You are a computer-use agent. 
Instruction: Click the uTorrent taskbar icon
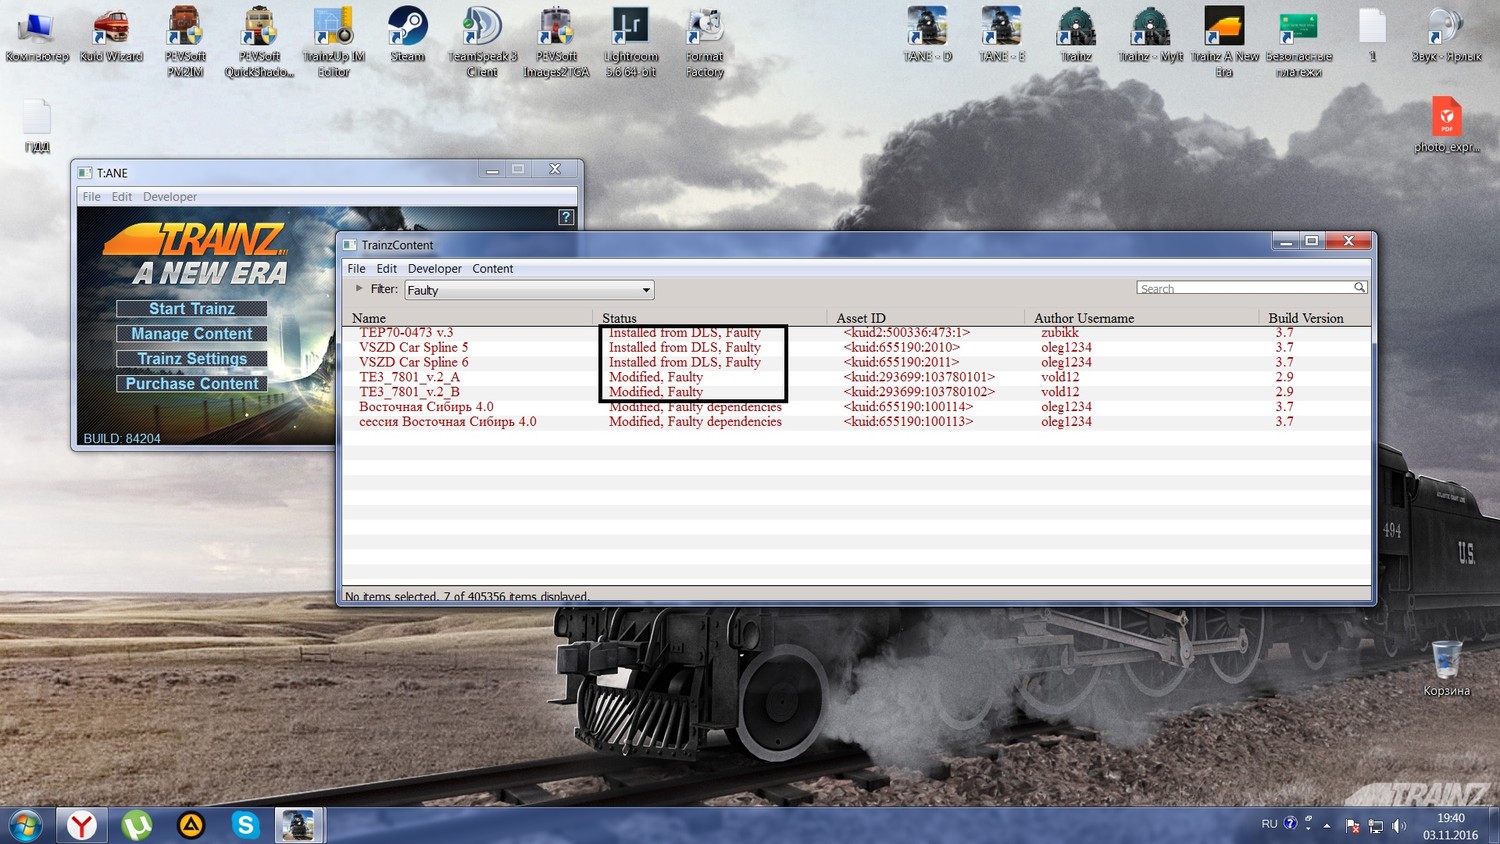click(137, 825)
